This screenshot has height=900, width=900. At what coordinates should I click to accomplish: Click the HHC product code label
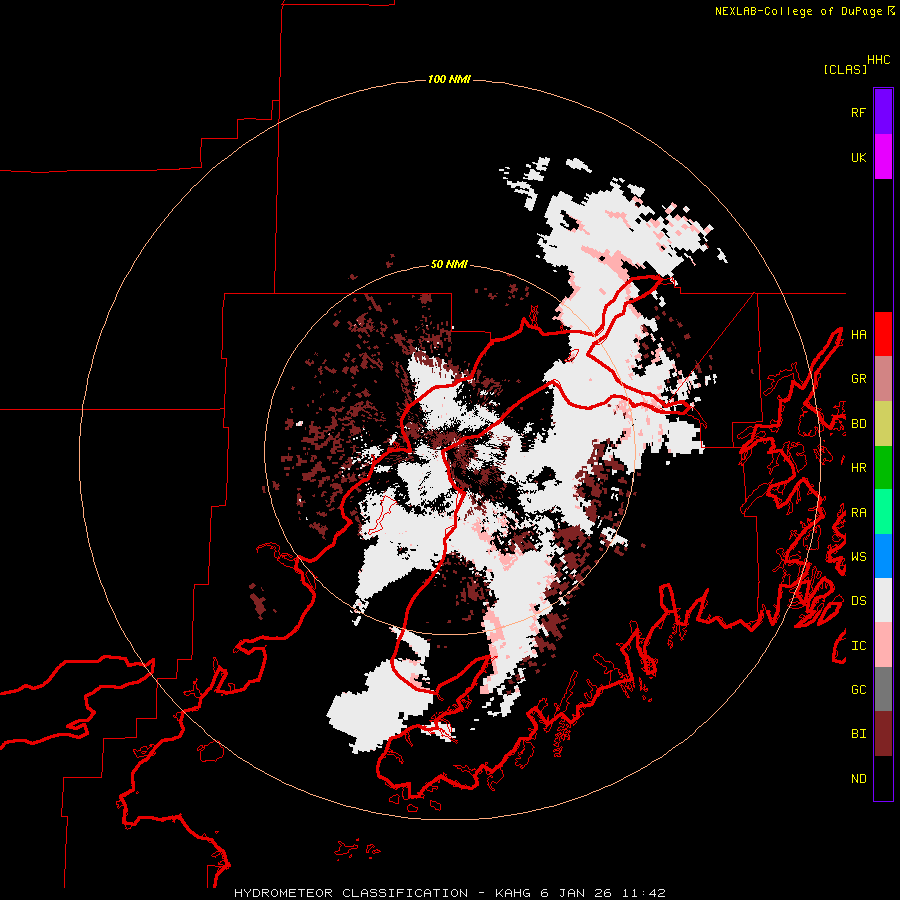click(879, 60)
